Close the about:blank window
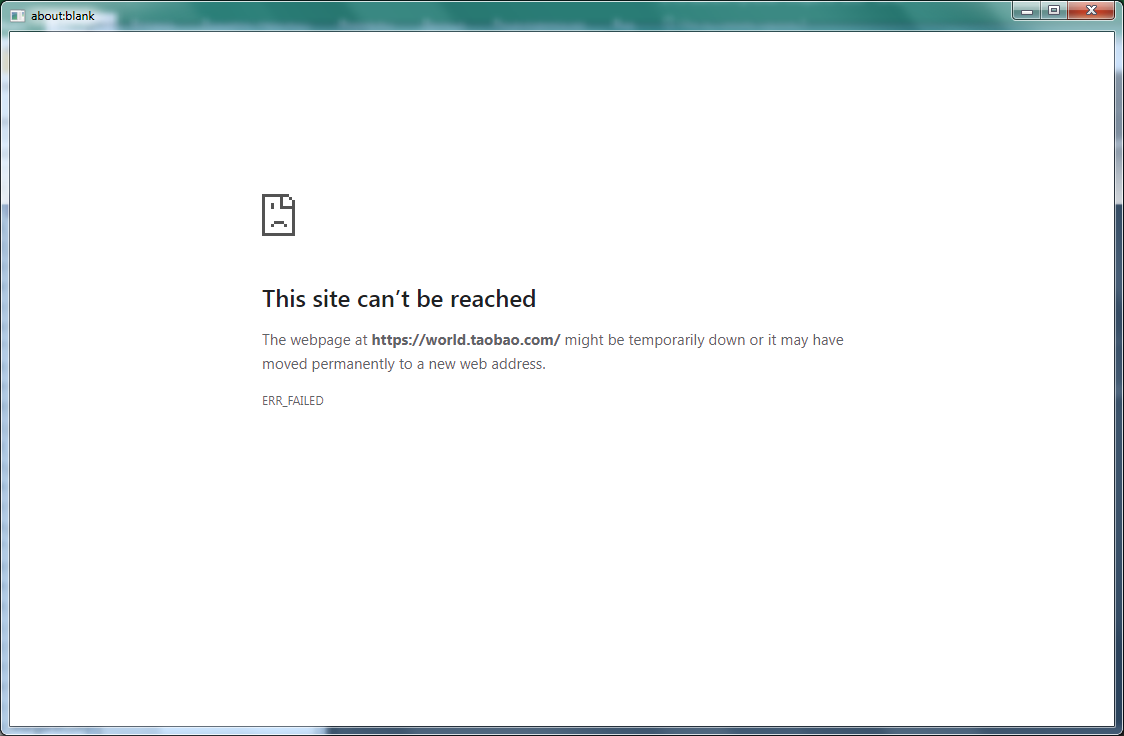The height and width of the screenshot is (736, 1124). tap(1091, 11)
